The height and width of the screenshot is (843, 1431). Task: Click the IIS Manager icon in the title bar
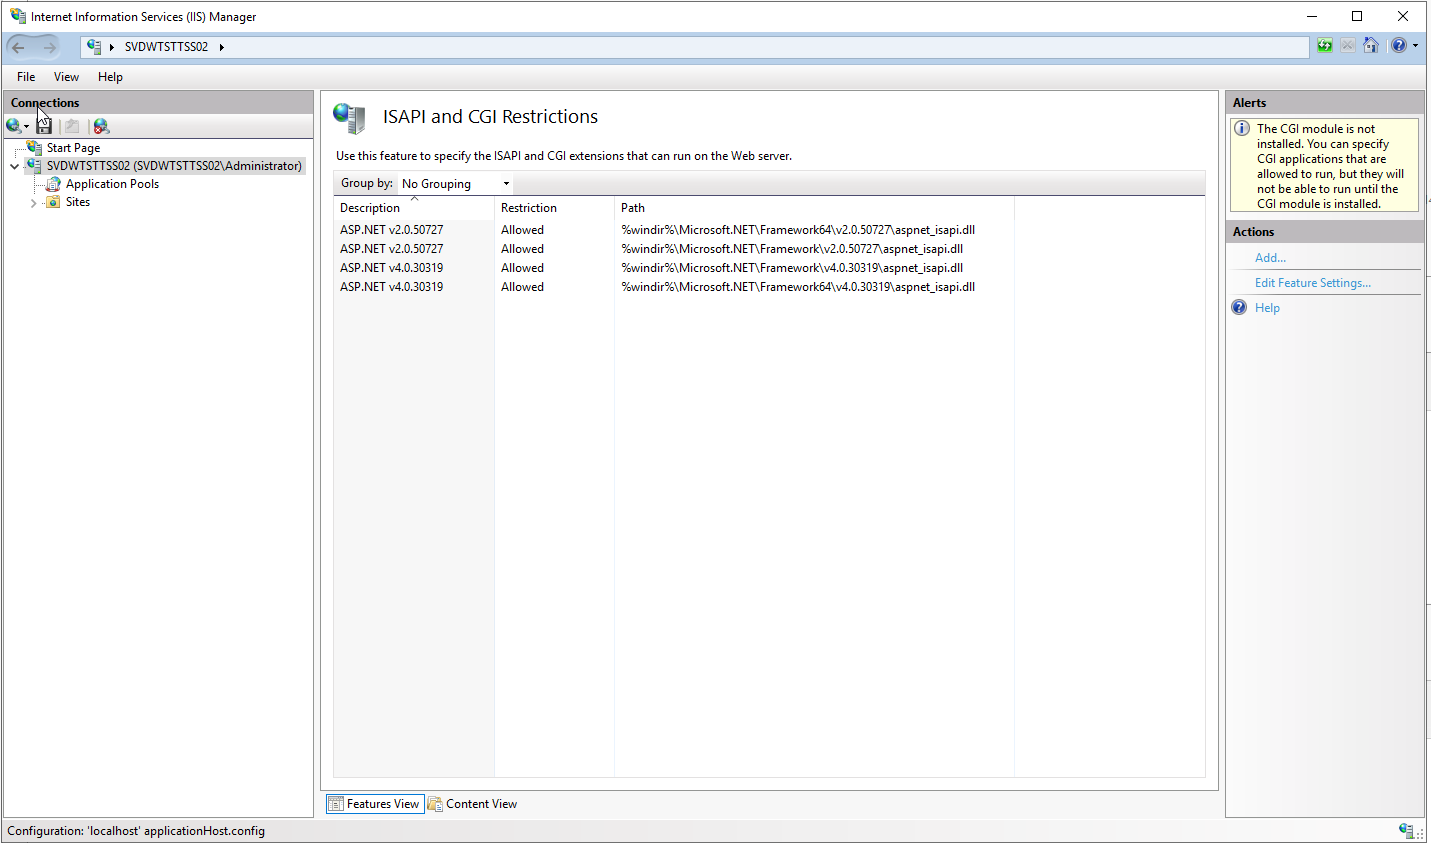(x=18, y=16)
